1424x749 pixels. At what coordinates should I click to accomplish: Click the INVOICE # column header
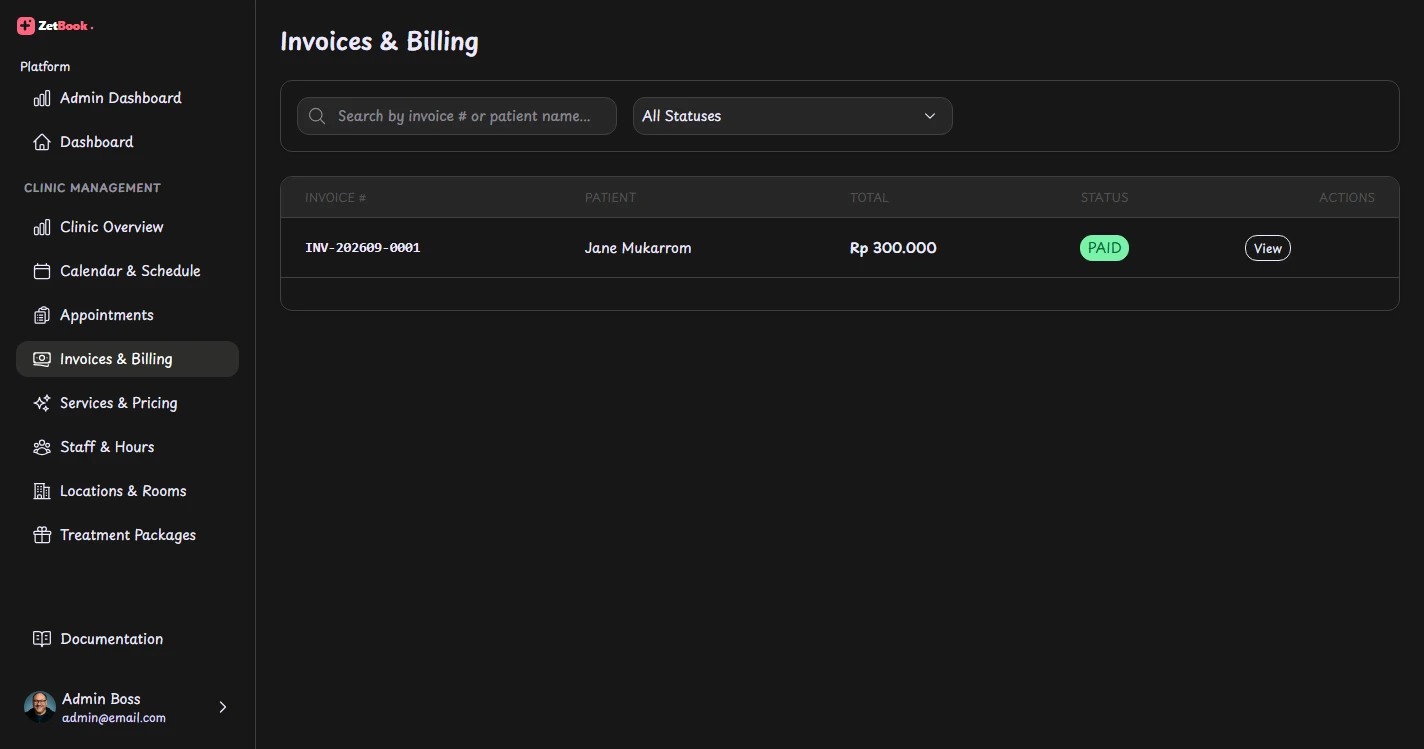tap(336, 198)
